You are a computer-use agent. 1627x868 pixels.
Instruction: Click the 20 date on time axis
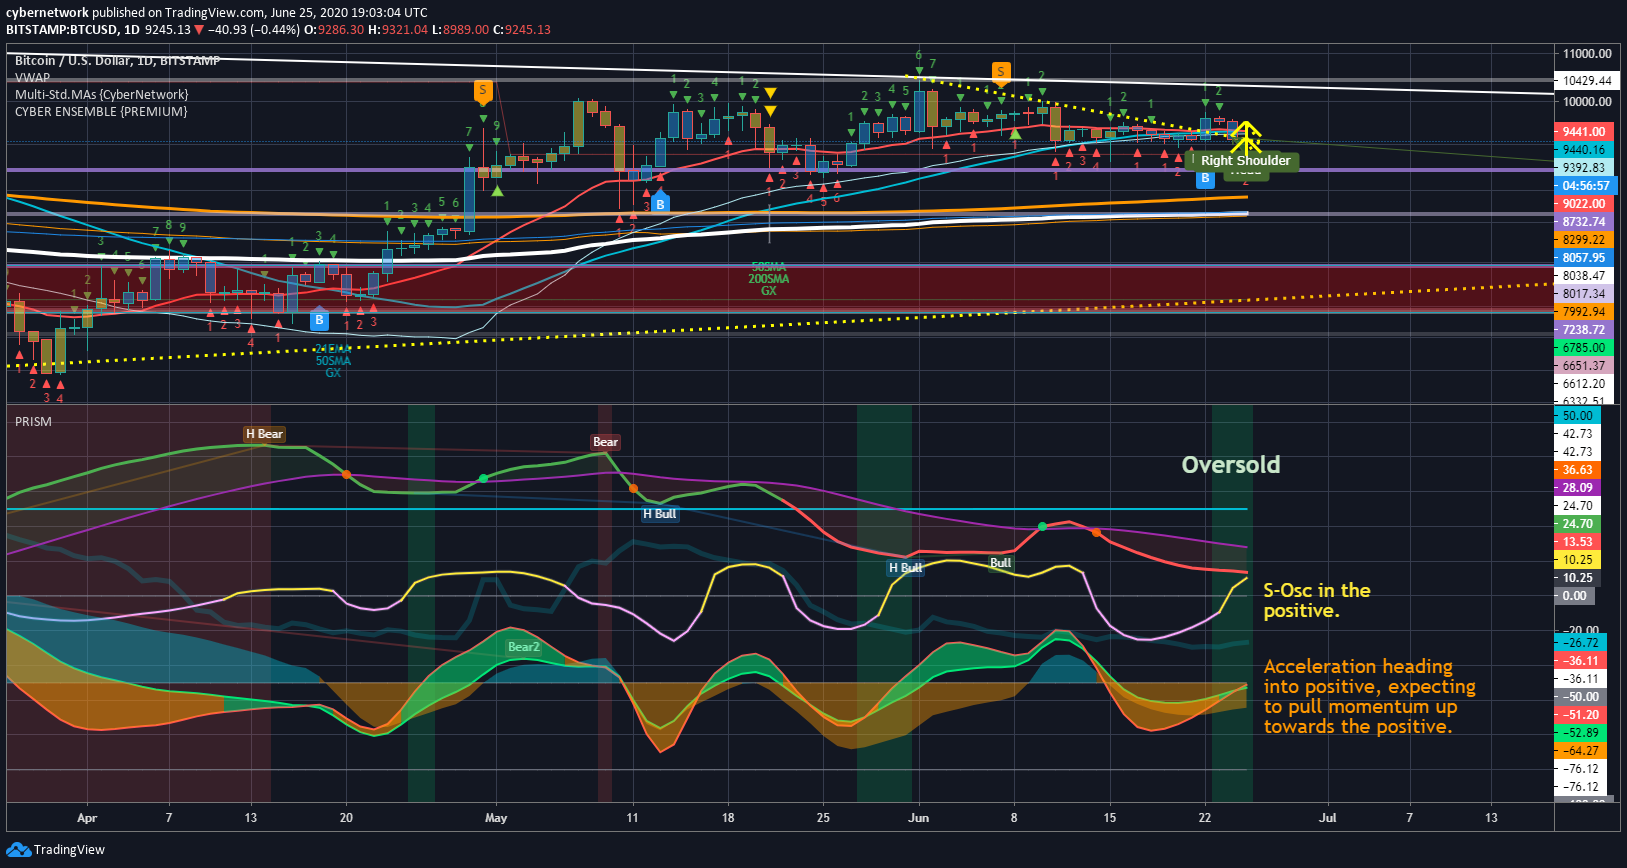point(346,818)
